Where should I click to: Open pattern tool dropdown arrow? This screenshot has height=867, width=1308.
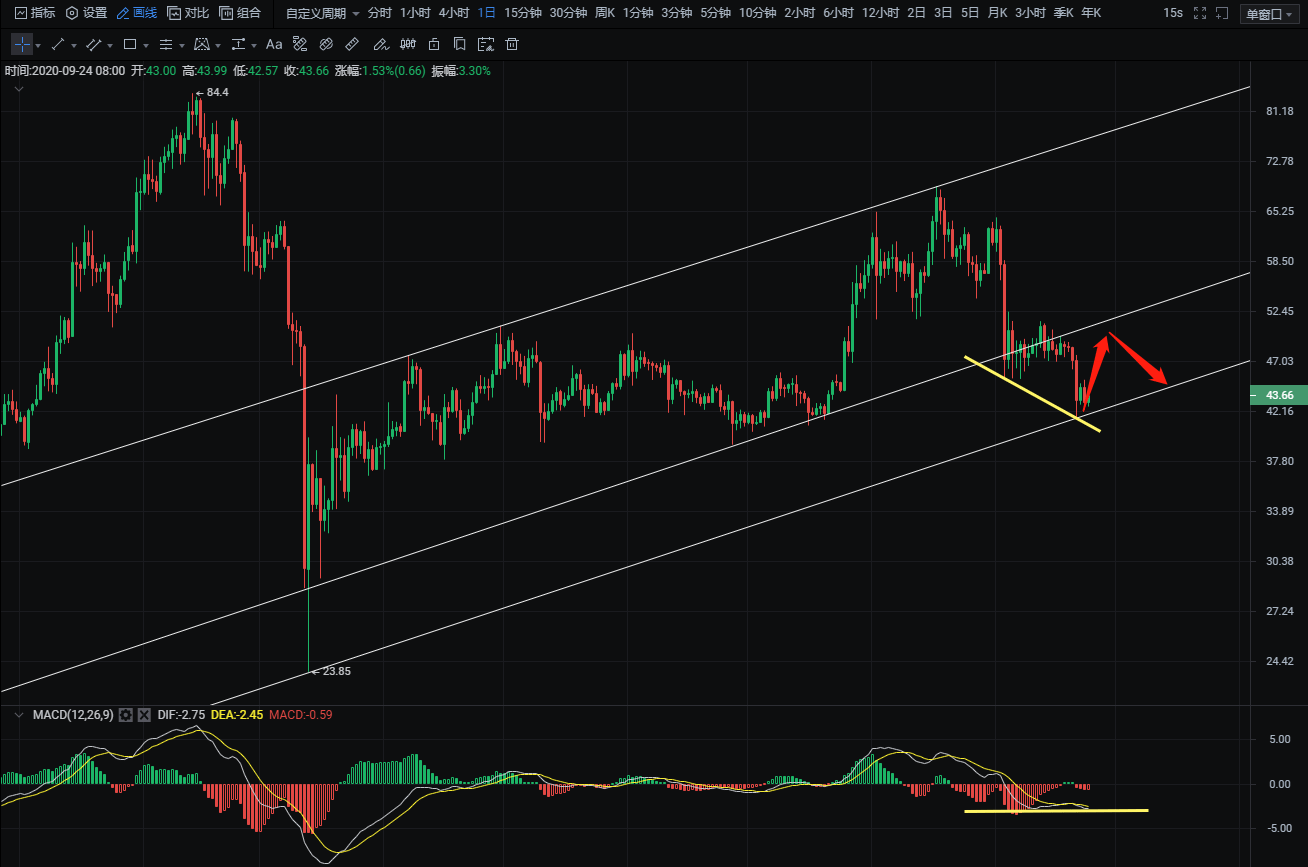click(x=218, y=46)
